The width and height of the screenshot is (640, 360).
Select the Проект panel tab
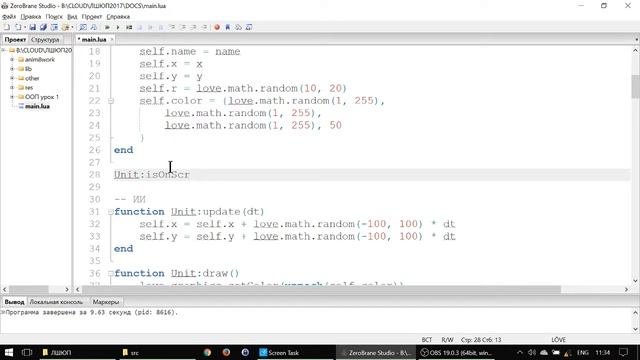[15, 40]
